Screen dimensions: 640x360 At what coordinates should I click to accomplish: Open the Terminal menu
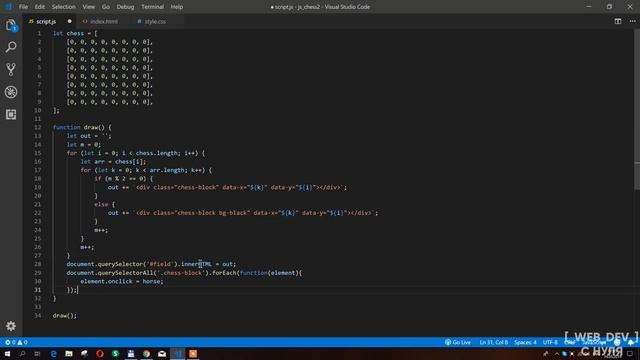tap(152, 7)
